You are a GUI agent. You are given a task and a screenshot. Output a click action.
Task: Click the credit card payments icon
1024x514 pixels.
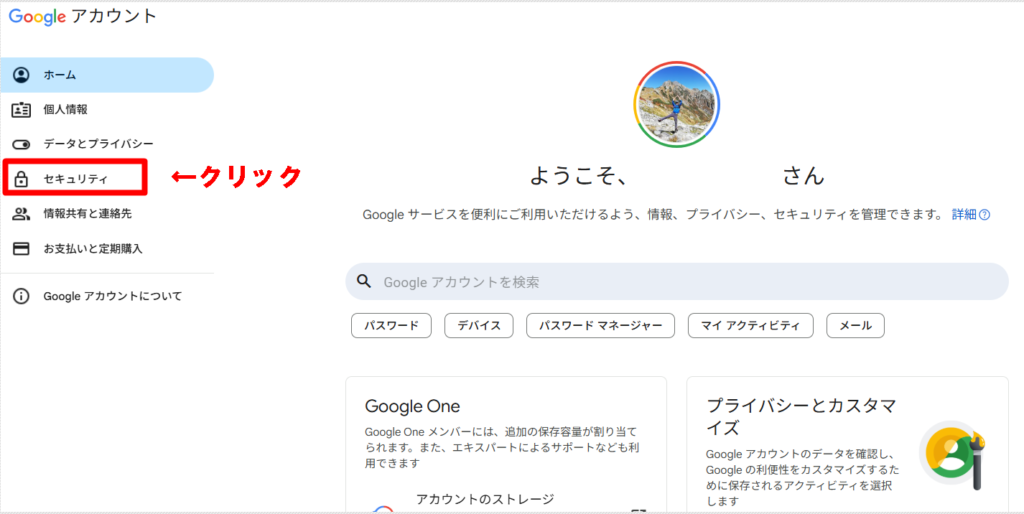click(x=21, y=248)
